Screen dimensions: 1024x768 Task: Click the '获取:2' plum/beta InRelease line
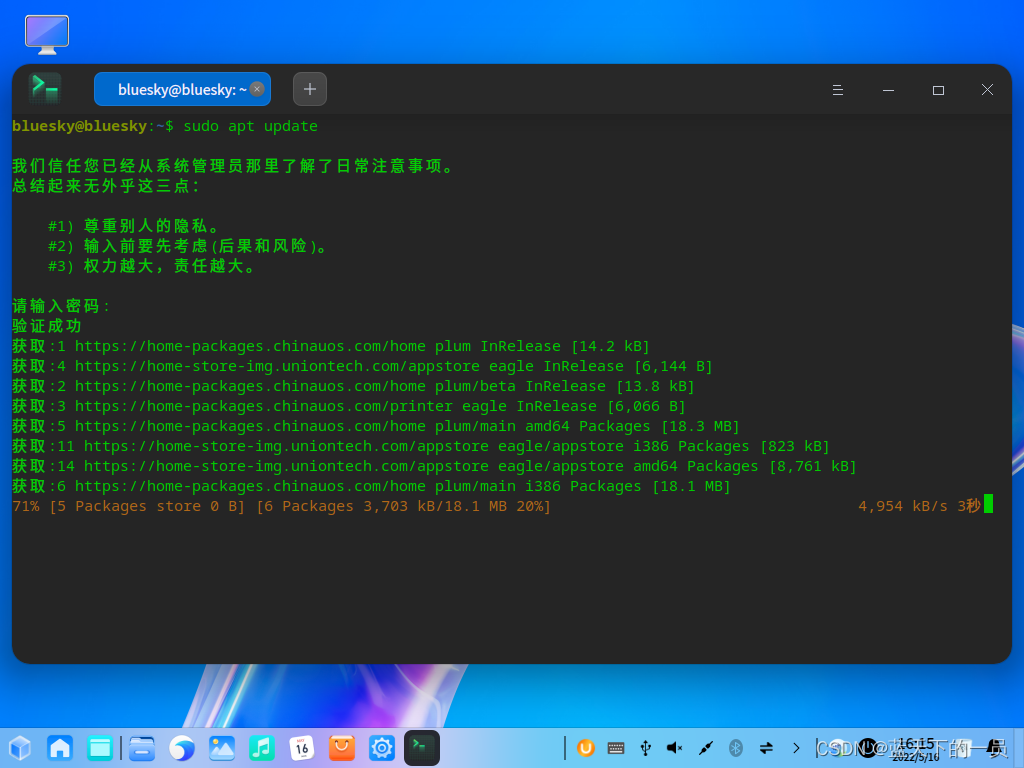(353, 386)
